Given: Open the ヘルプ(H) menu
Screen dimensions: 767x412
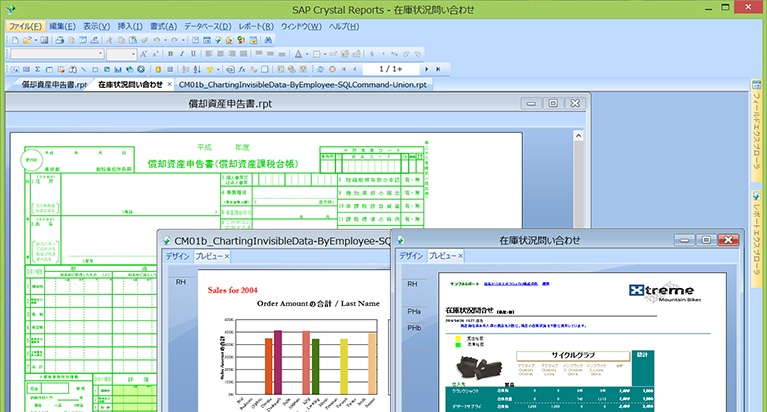Looking at the screenshot, I should (x=344, y=26).
